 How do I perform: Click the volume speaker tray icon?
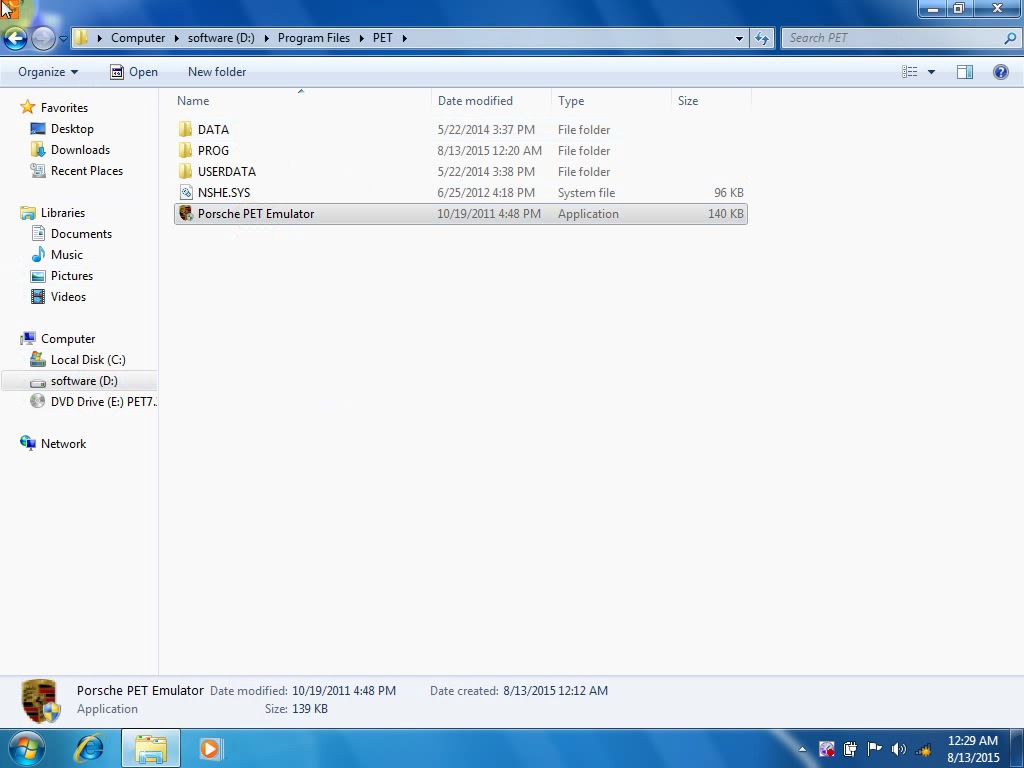(x=898, y=749)
